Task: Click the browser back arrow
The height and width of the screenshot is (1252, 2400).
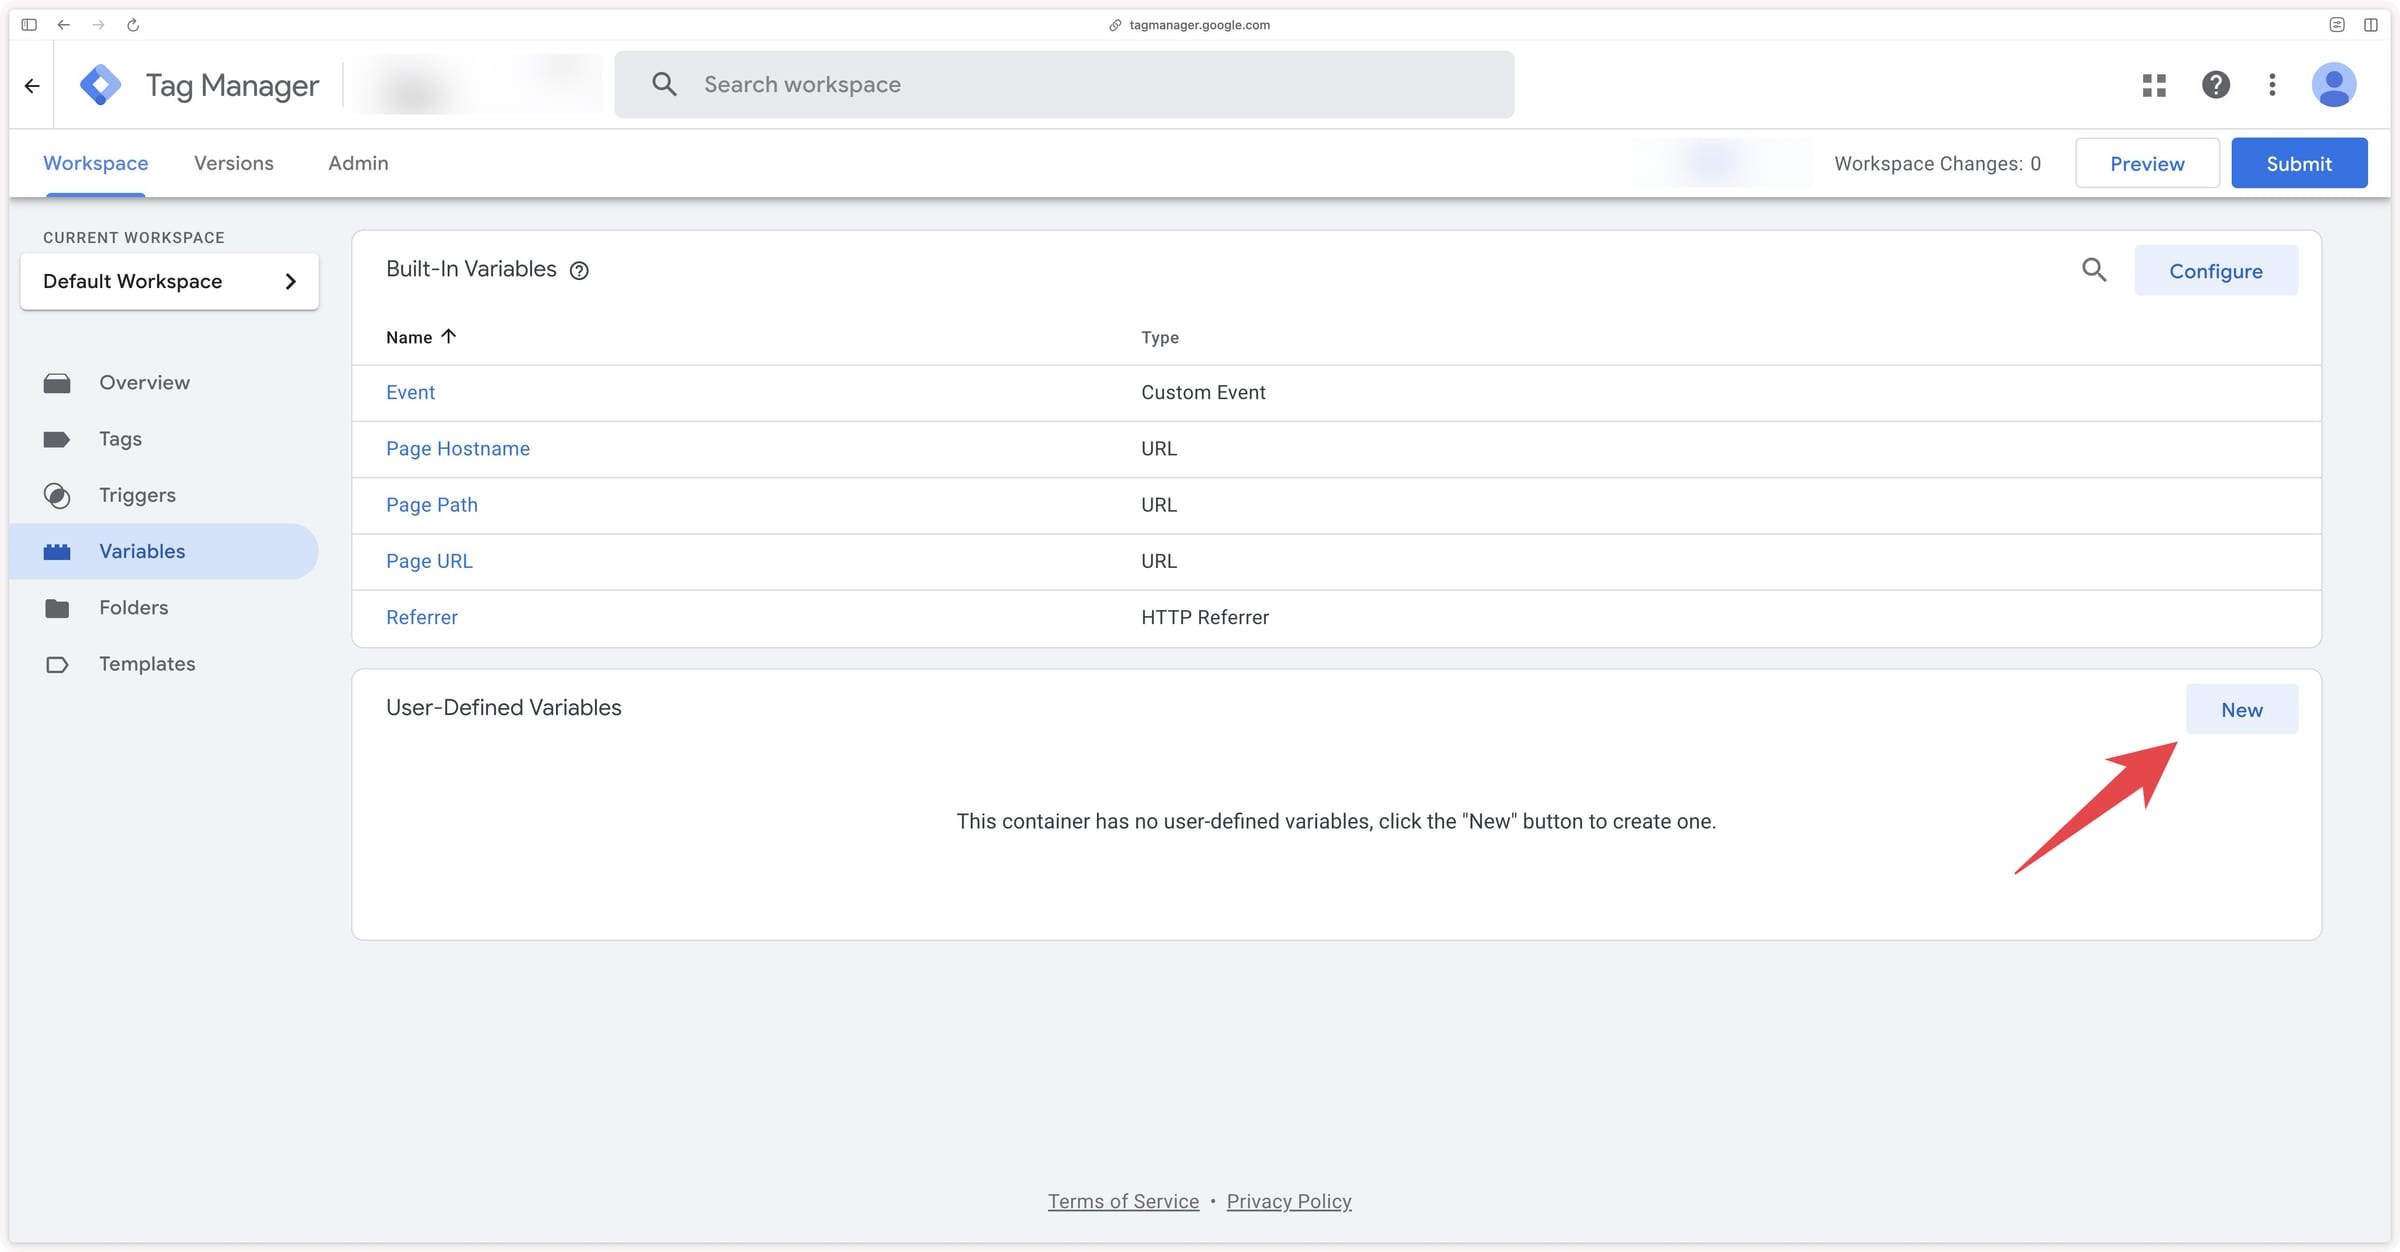Action: pyautogui.click(x=64, y=25)
